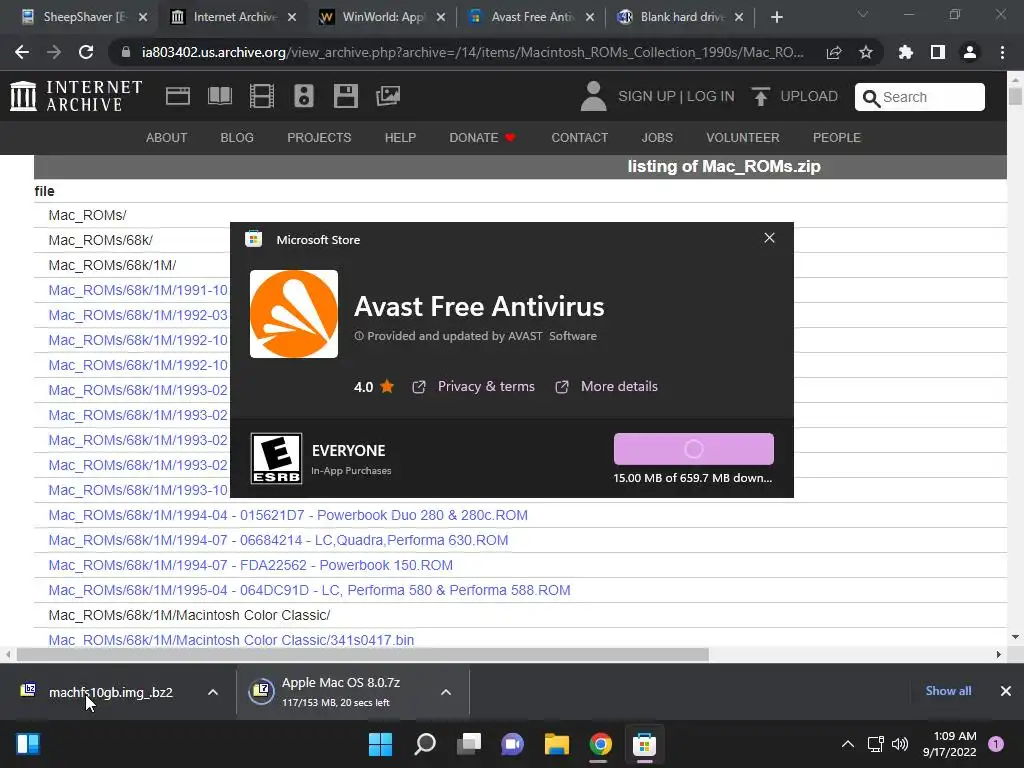
Task: Open Windows Start menu
Action: point(380,744)
